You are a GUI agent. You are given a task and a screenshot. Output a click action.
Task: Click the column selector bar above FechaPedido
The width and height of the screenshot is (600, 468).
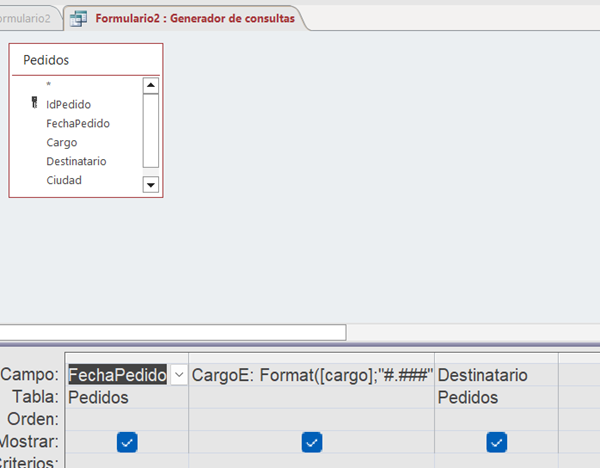127,358
